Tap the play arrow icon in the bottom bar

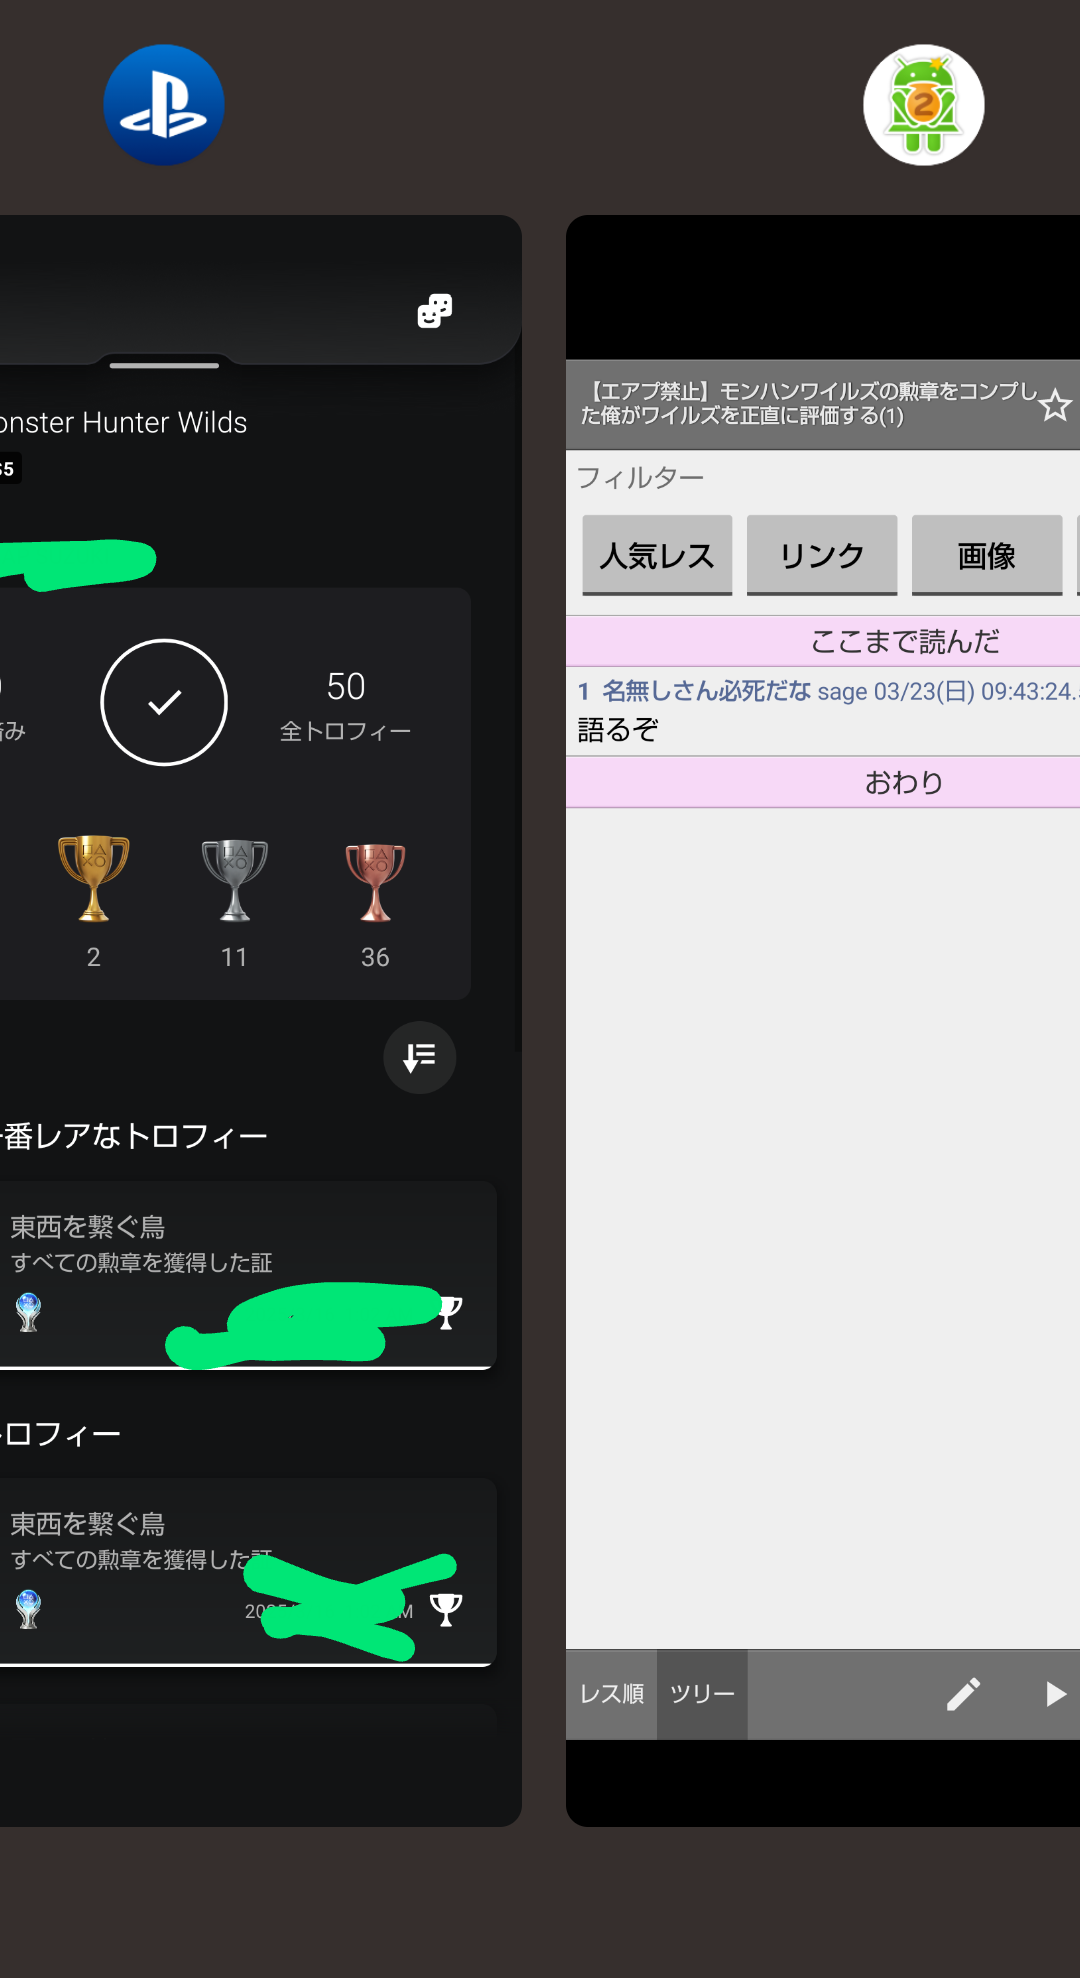click(1055, 1694)
